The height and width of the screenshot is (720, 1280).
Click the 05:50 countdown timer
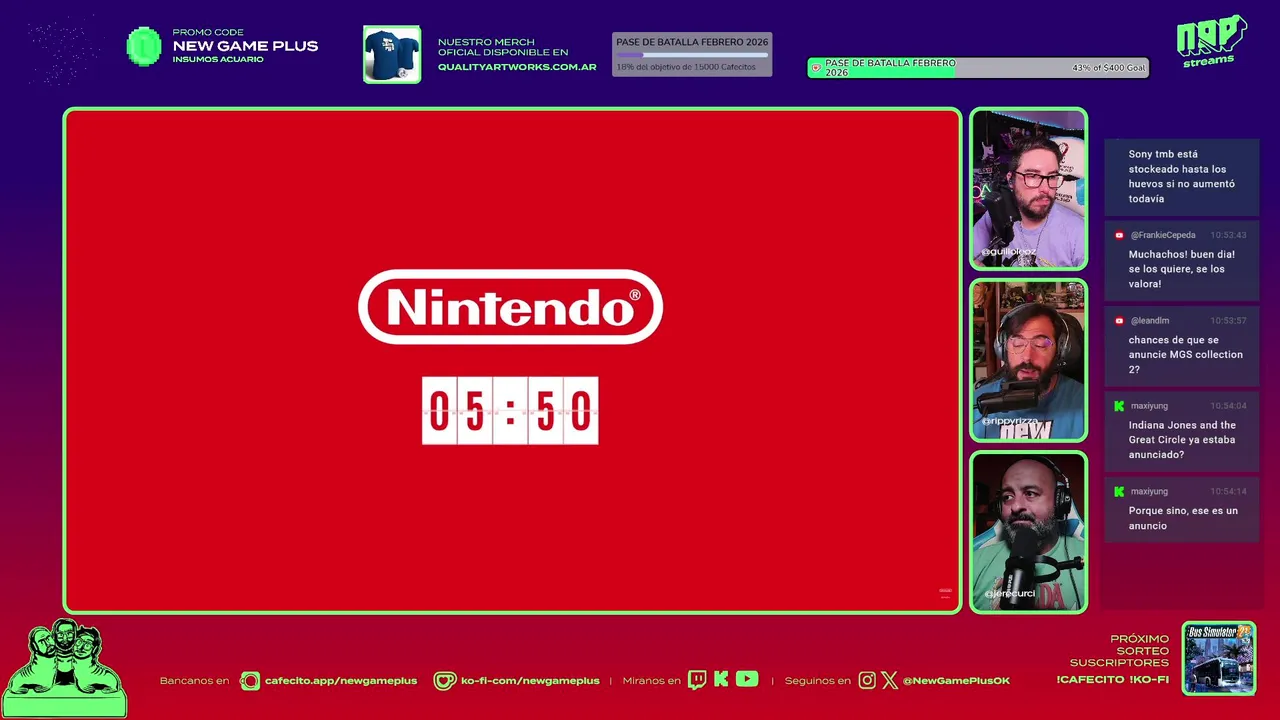click(510, 411)
